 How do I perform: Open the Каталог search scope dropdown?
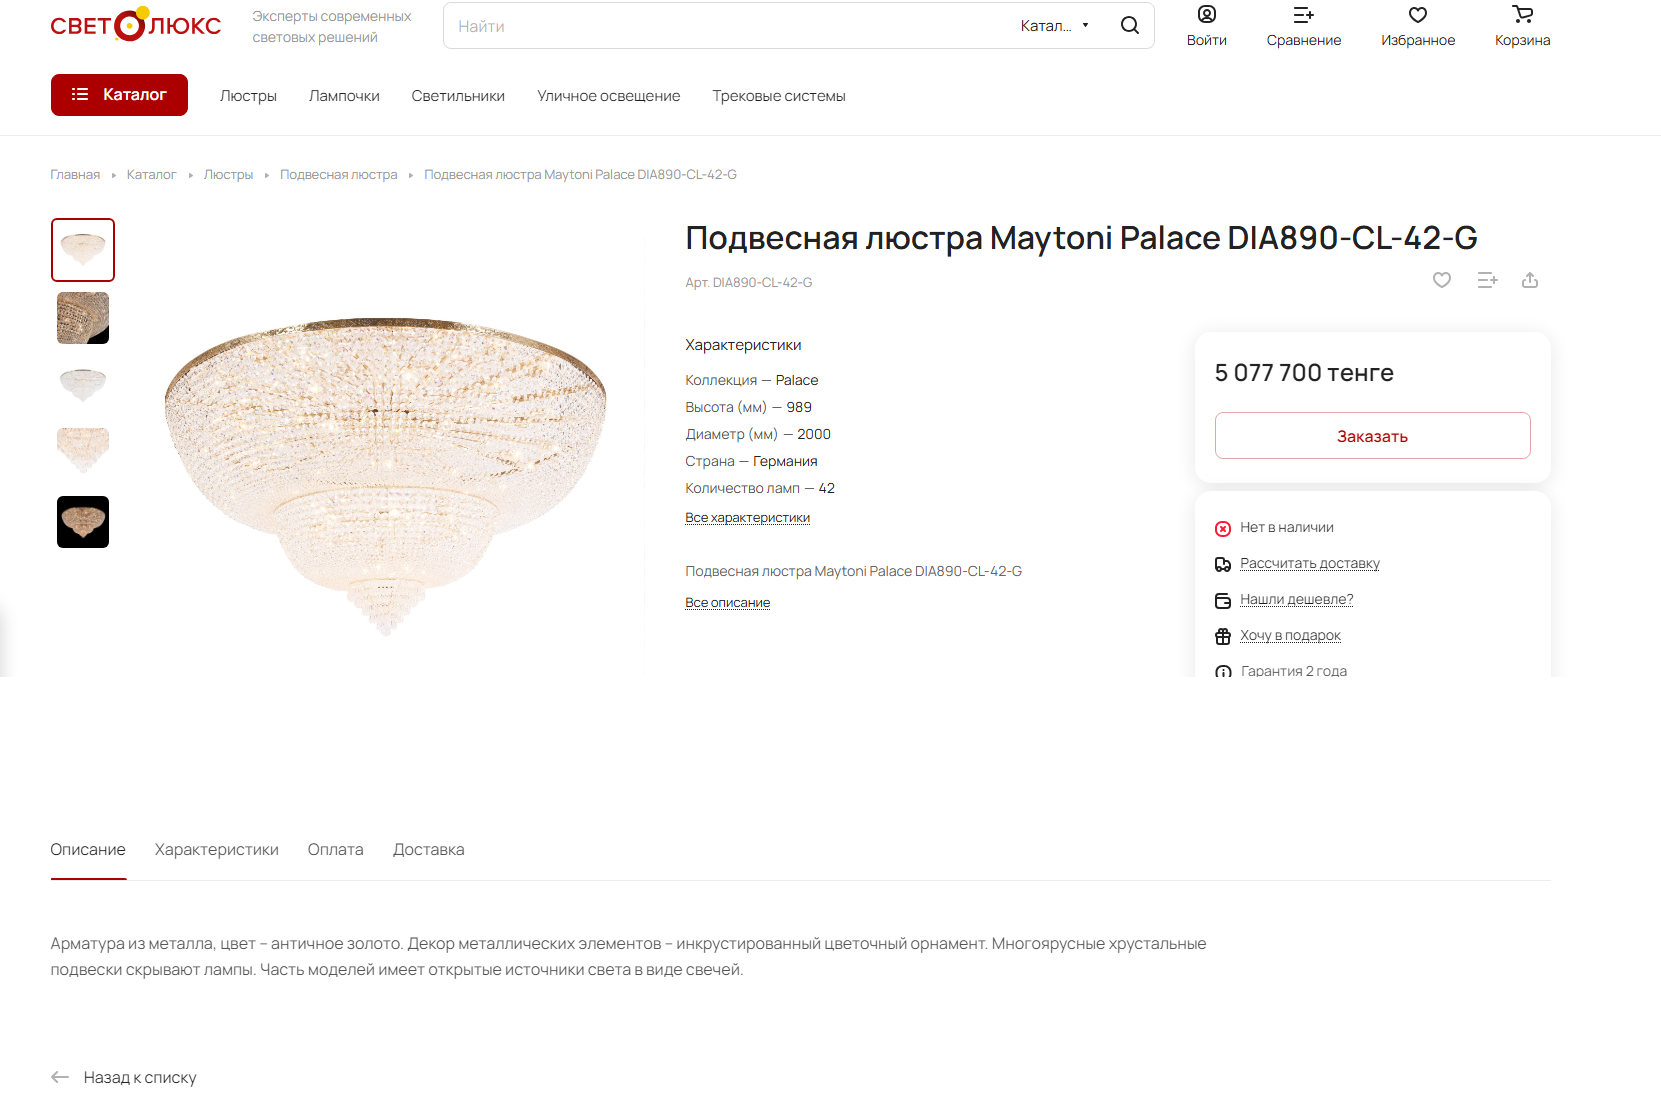tap(1055, 26)
